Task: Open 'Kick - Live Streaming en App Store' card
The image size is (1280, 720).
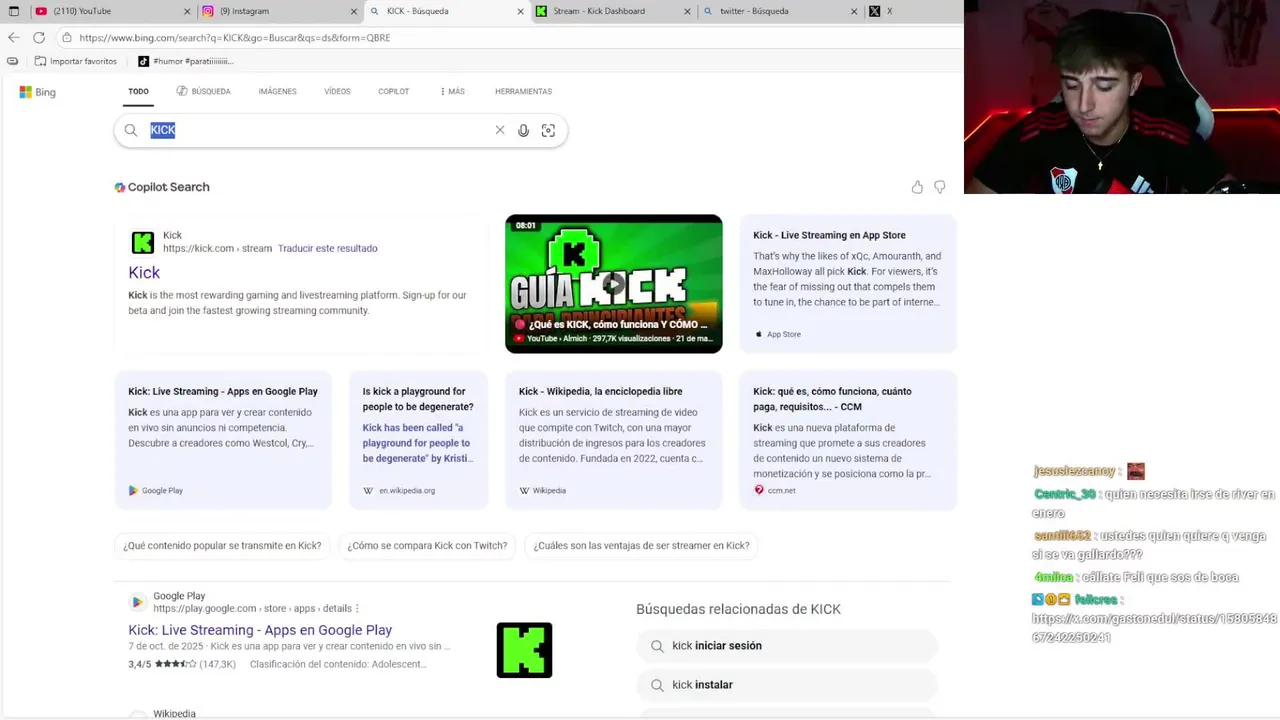Action: pos(848,284)
